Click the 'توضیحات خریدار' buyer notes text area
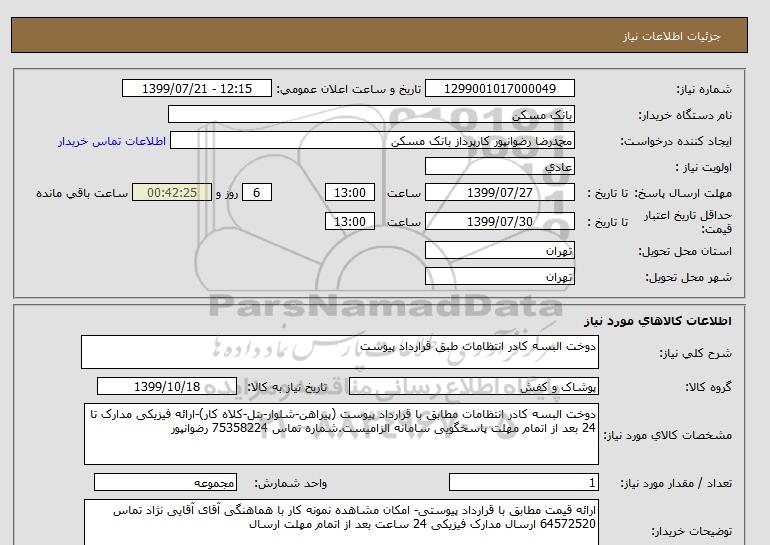Screen dimensions: 770x545 340,522
